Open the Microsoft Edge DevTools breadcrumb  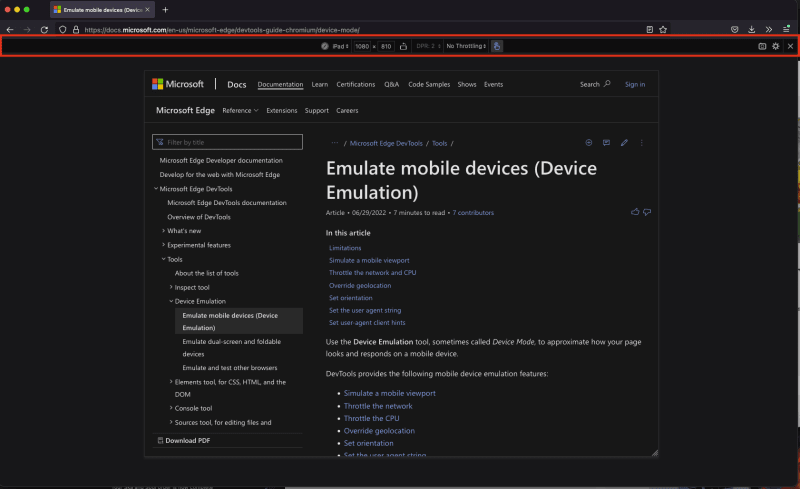coord(386,143)
